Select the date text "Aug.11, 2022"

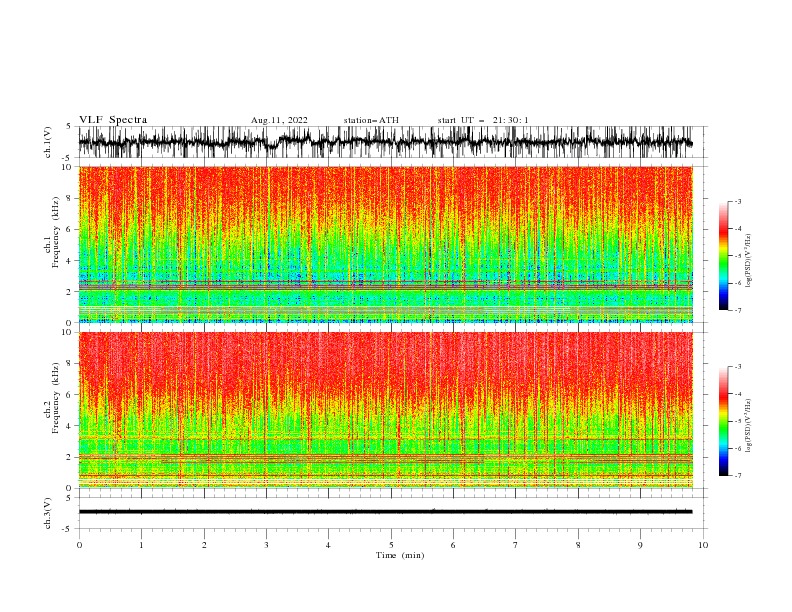tap(279, 120)
